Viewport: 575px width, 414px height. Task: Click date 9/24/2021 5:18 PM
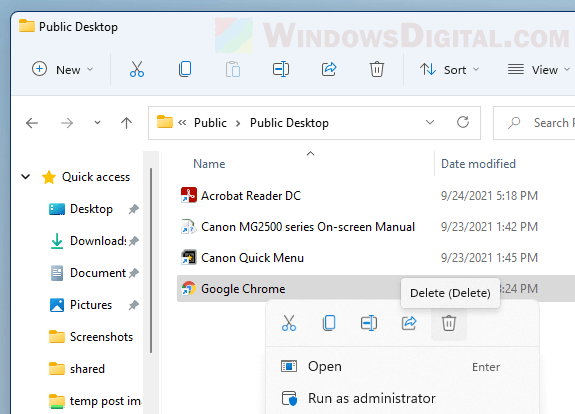point(489,196)
